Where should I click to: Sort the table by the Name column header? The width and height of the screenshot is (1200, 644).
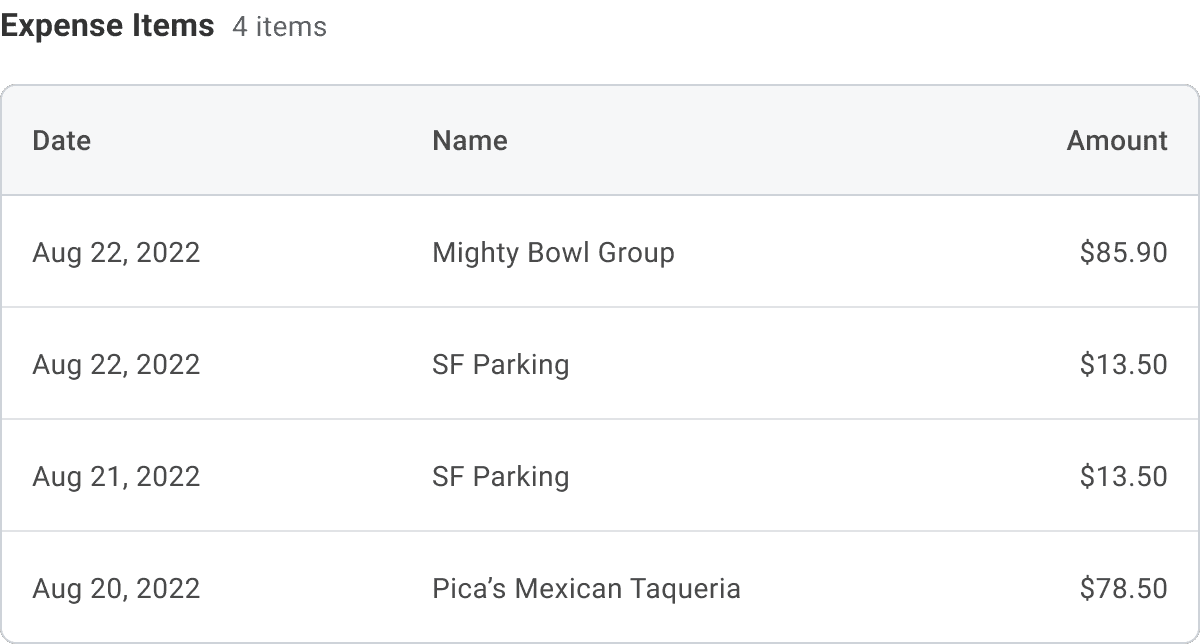469,141
